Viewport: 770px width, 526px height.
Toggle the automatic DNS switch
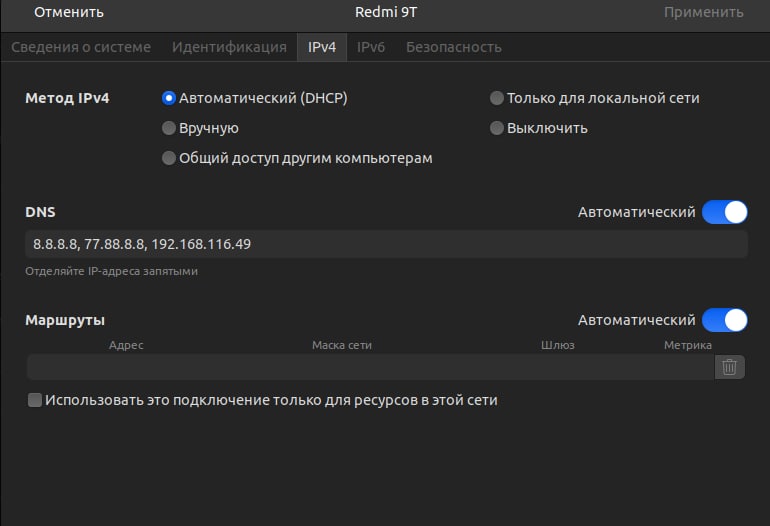tap(724, 212)
